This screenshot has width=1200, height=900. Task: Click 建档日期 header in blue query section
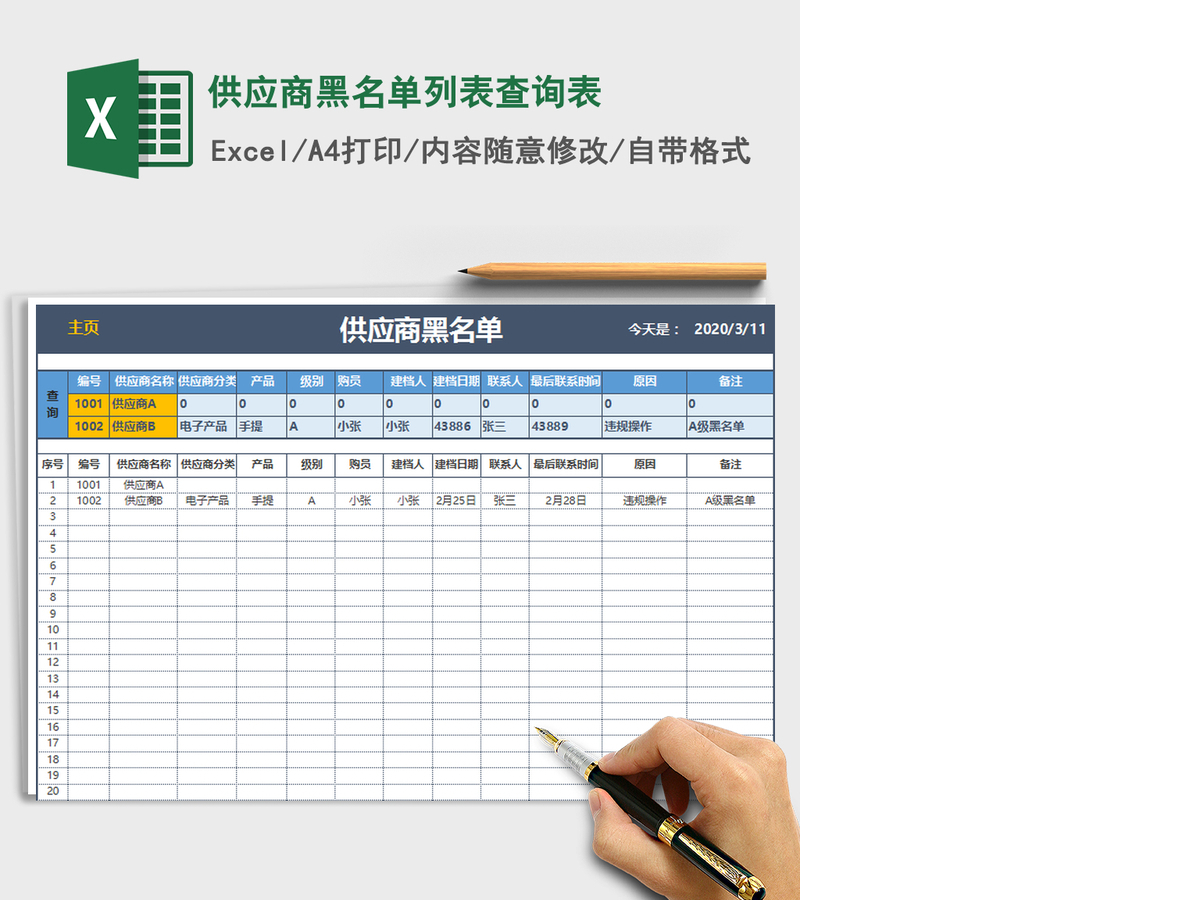click(456, 381)
